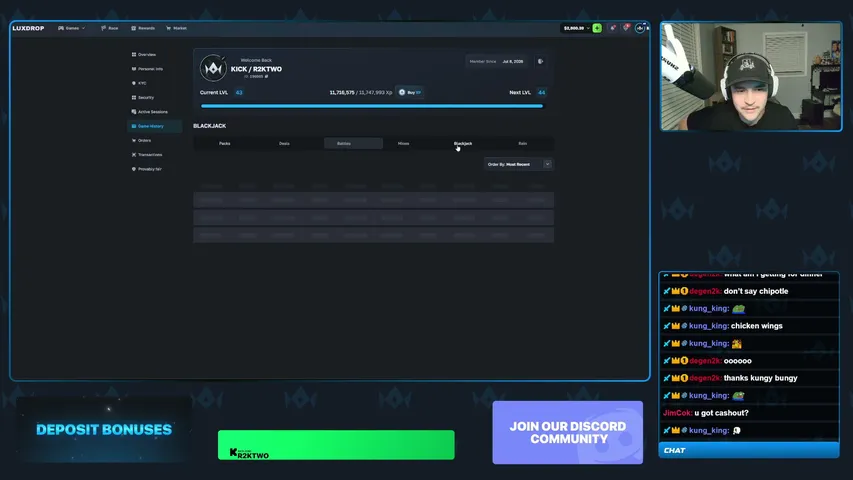The width and height of the screenshot is (853, 480).
Task: Click the avatar edit pencil icon
Action: click(x=223, y=57)
